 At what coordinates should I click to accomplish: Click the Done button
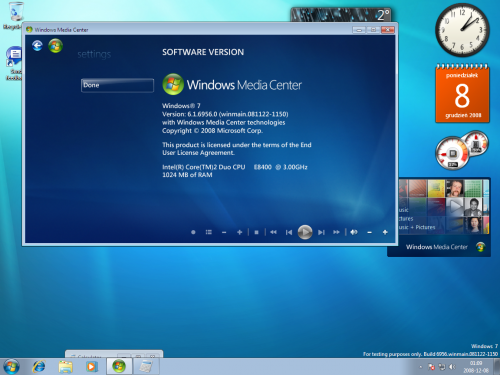pyautogui.click(x=117, y=85)
